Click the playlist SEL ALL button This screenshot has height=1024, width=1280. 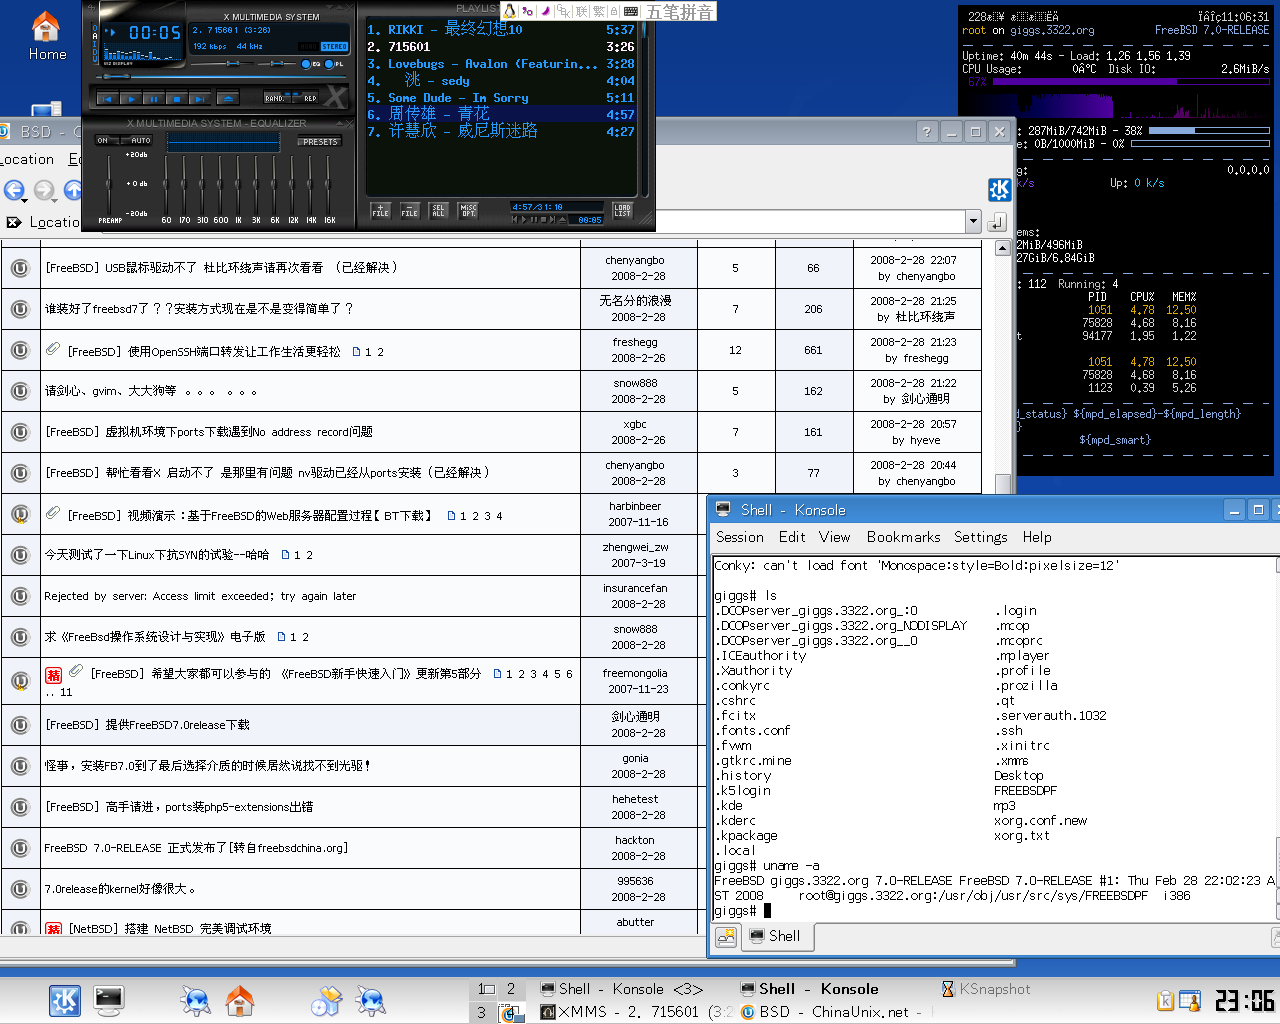pos(439,210)
